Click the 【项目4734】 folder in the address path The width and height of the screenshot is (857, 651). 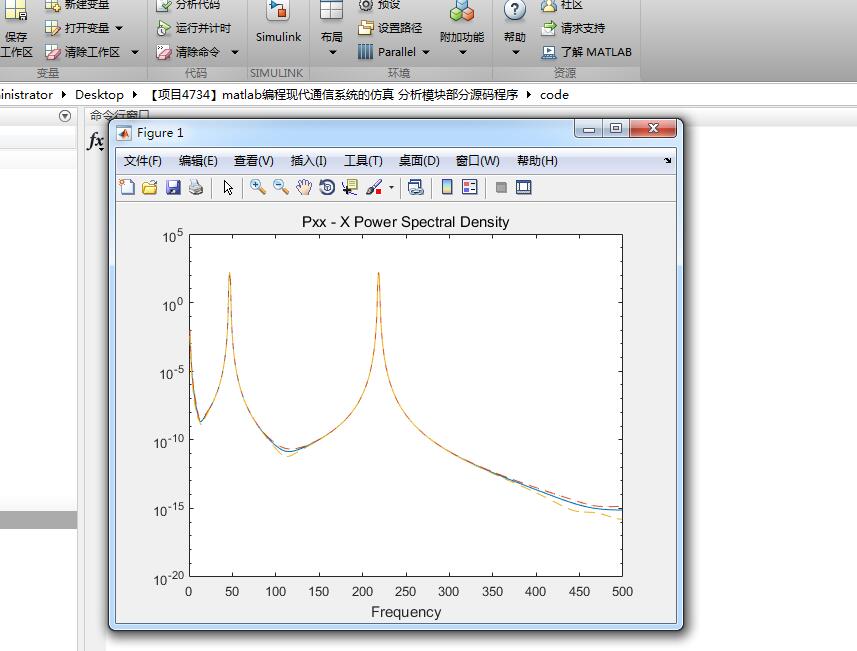tap(334, 95)
